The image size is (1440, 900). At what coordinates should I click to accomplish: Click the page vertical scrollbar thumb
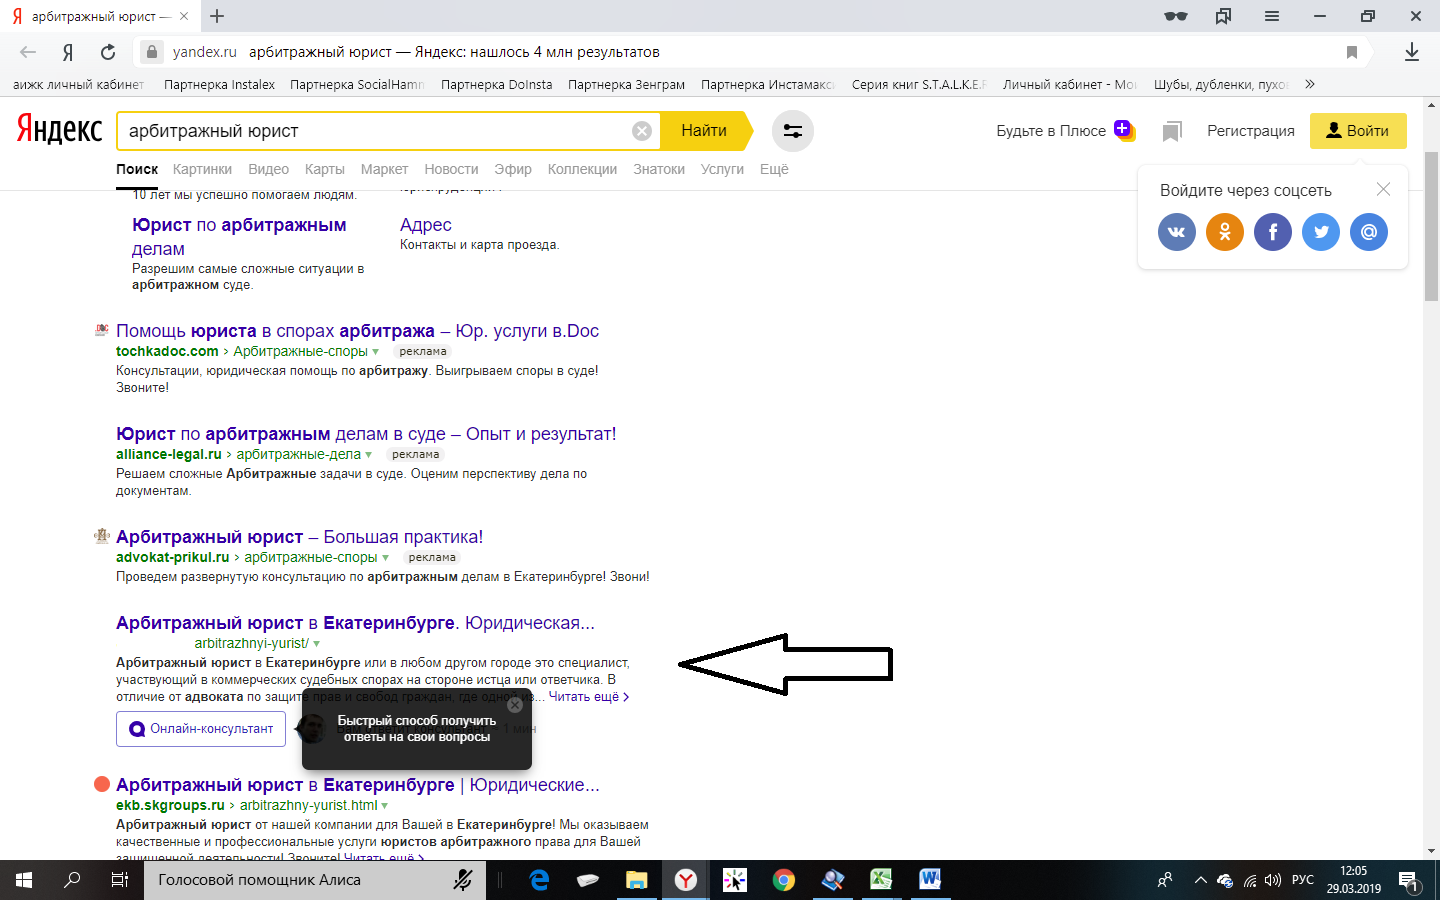click(x=1431, y=226)
